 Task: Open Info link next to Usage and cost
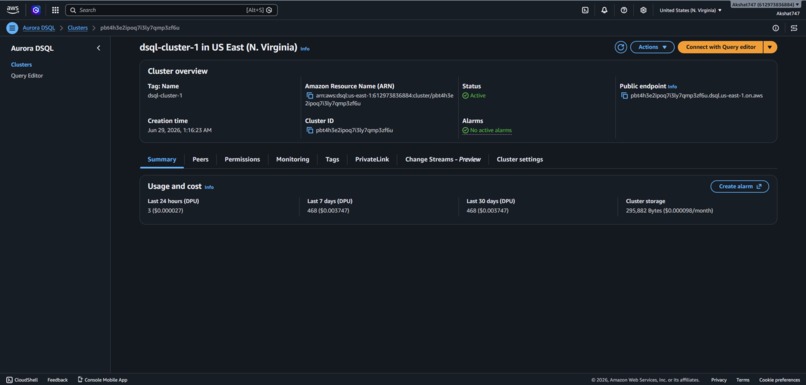coord(209,188)
